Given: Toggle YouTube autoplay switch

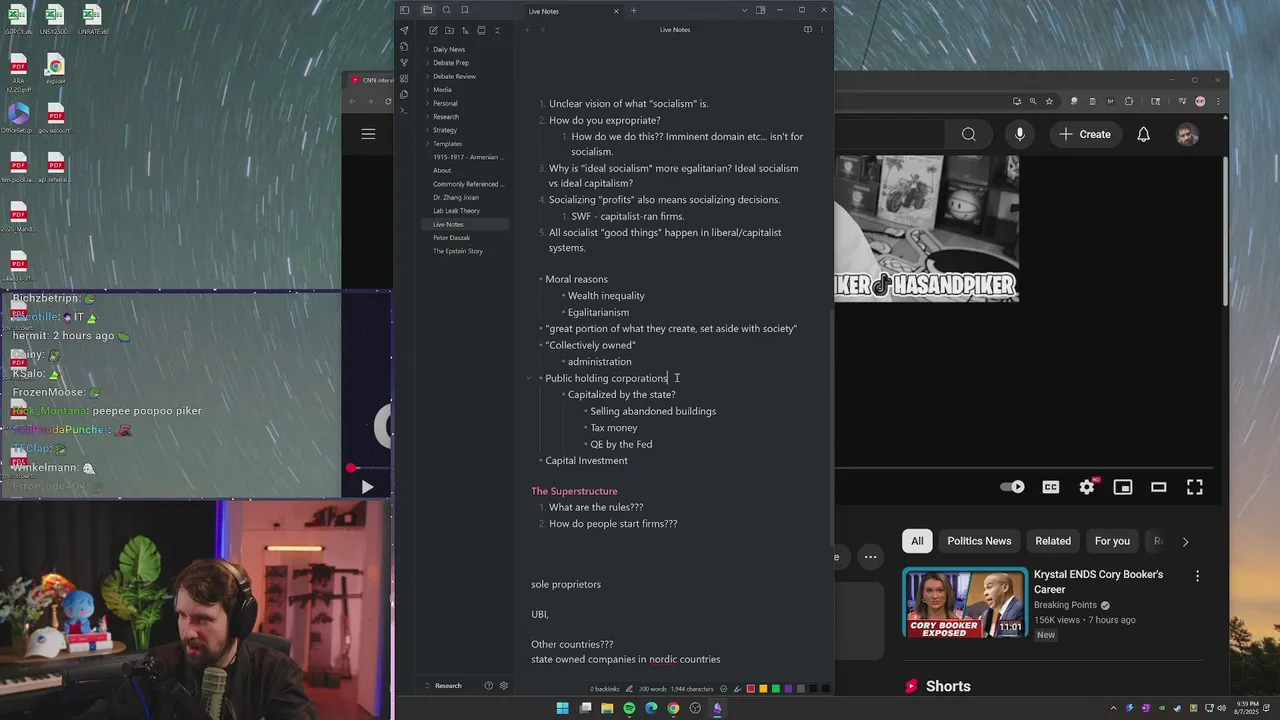Looking at the screenshot, I should pos(1012,487).
